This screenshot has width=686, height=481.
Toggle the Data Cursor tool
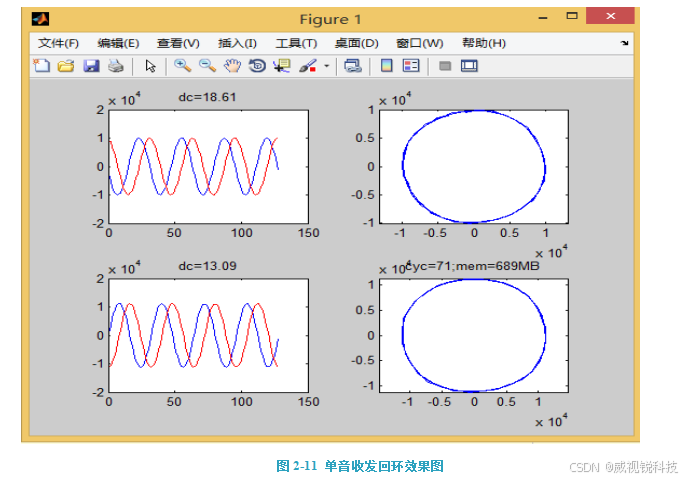pos(281,66)
